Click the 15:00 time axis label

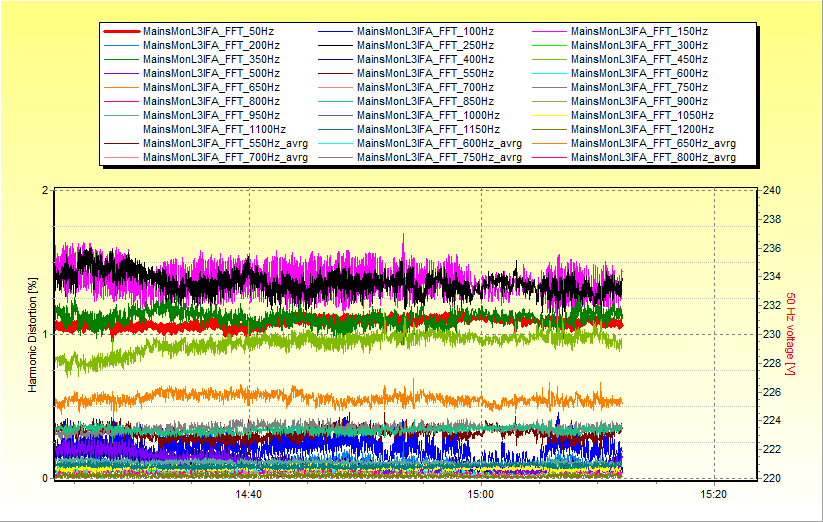tap(481, 494)
